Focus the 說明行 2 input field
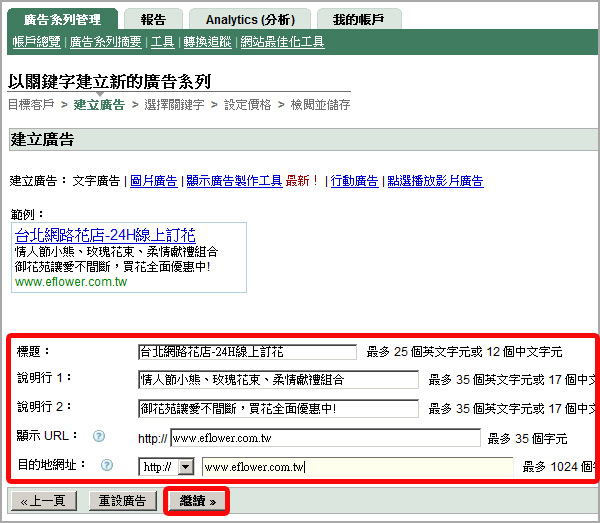This screenshot has width=600, height=523. tap(278, 409)
